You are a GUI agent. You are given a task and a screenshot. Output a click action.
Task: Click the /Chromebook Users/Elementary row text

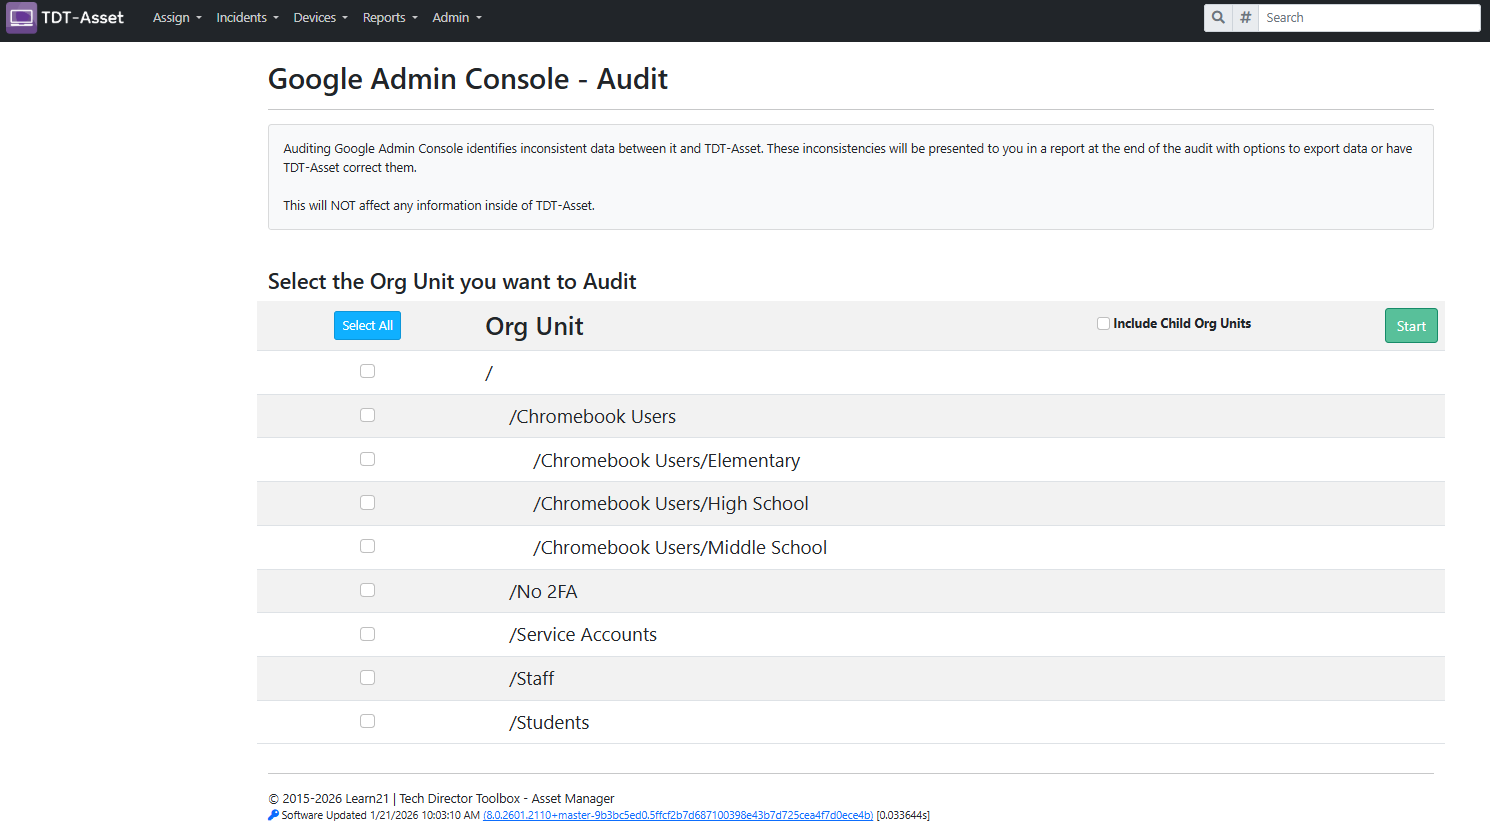(667, 461)
